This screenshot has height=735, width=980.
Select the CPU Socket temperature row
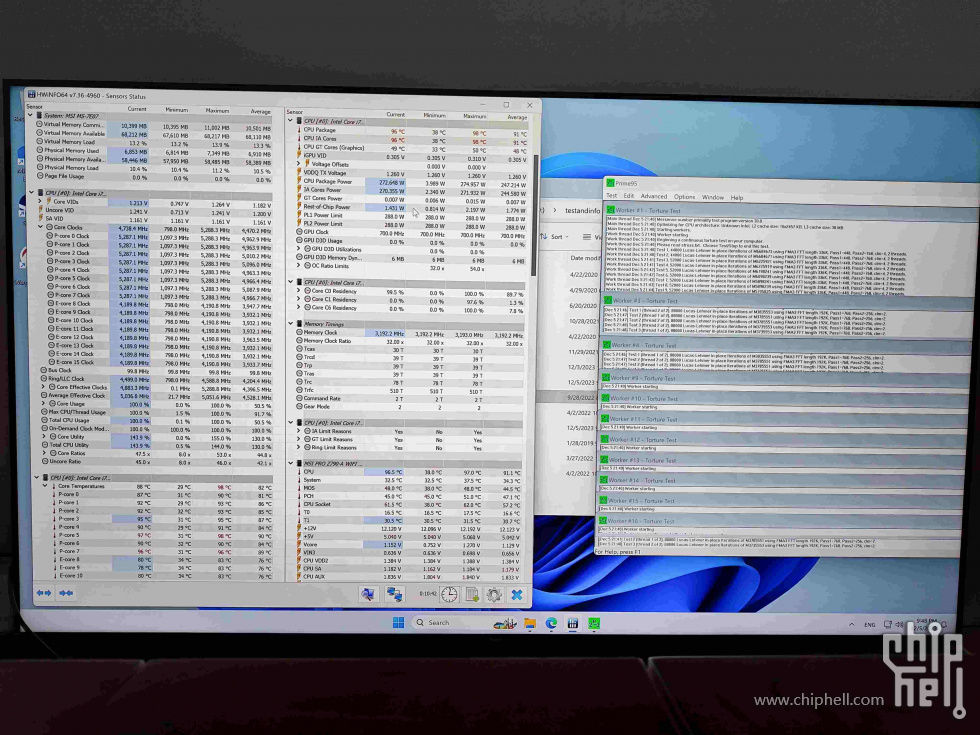(x=409, y=504)
